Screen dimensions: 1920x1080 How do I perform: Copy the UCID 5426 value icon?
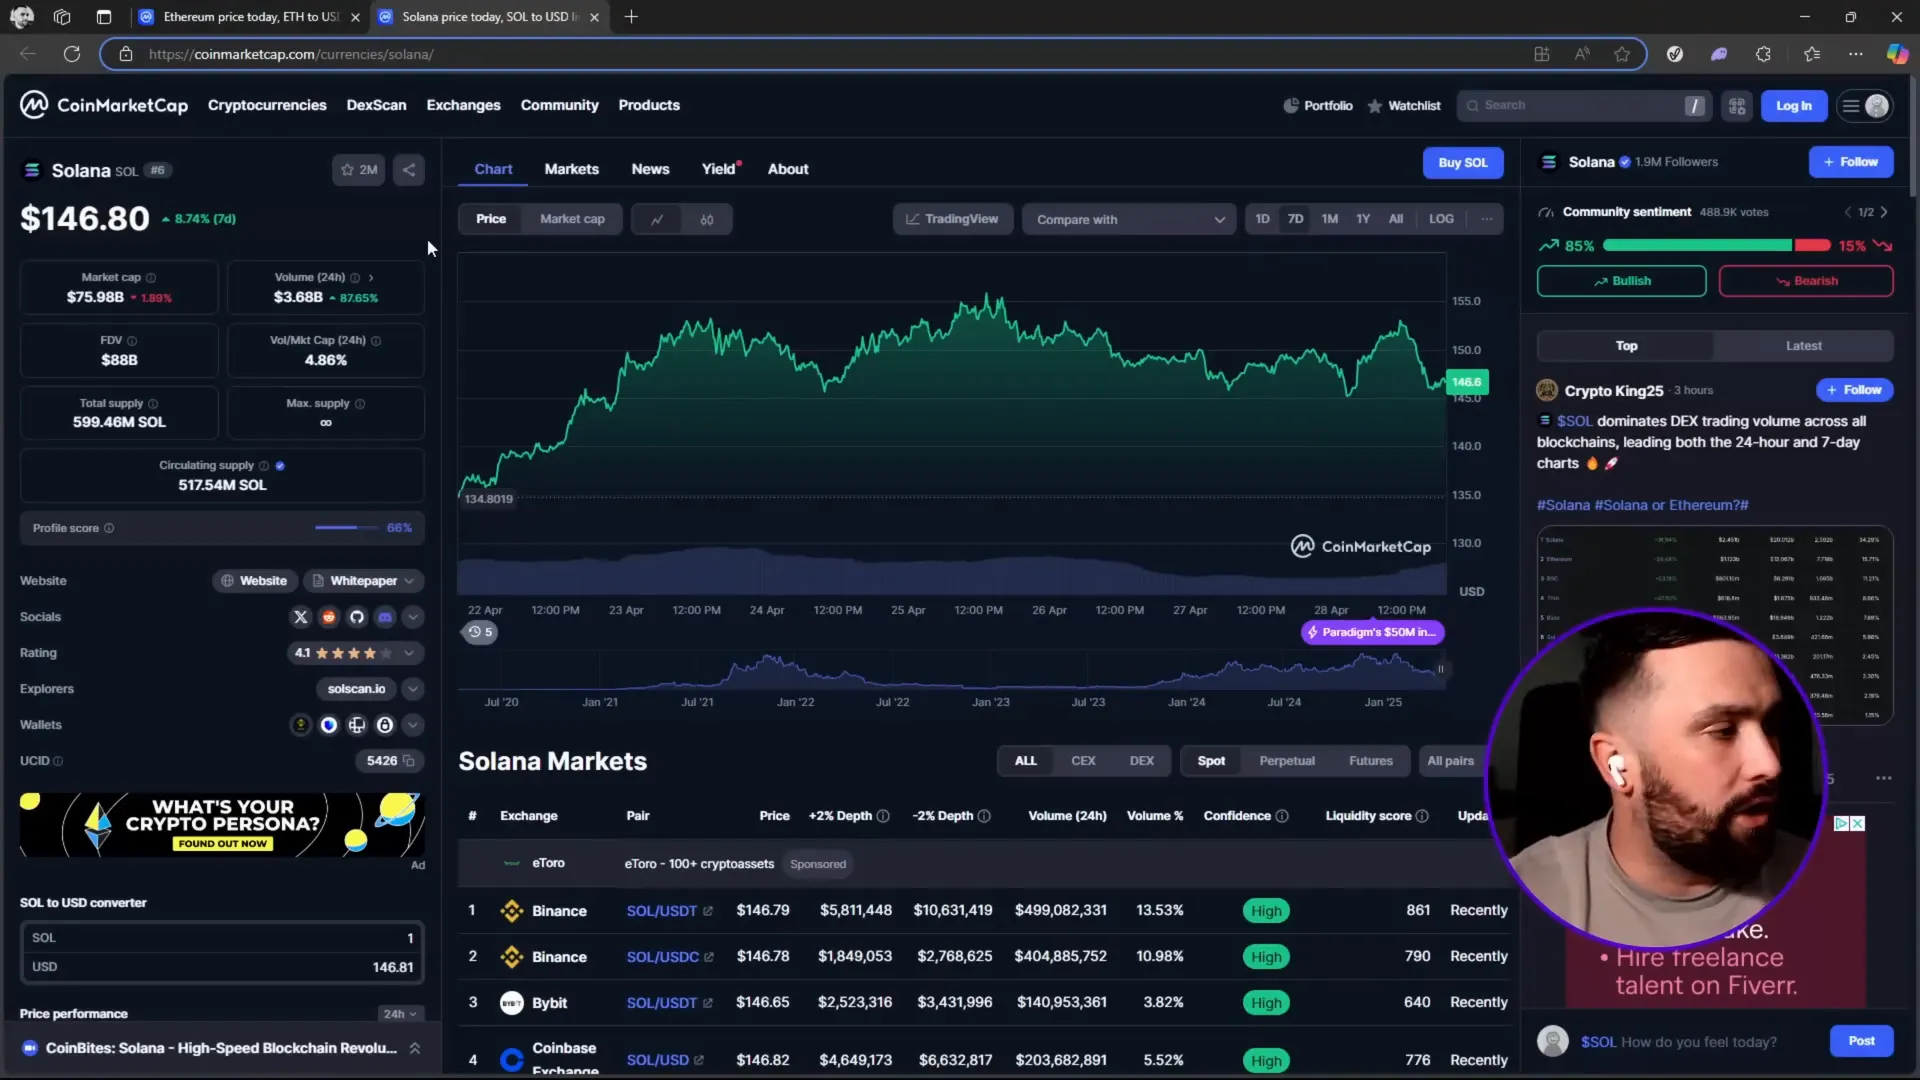[x=408, y=761]
